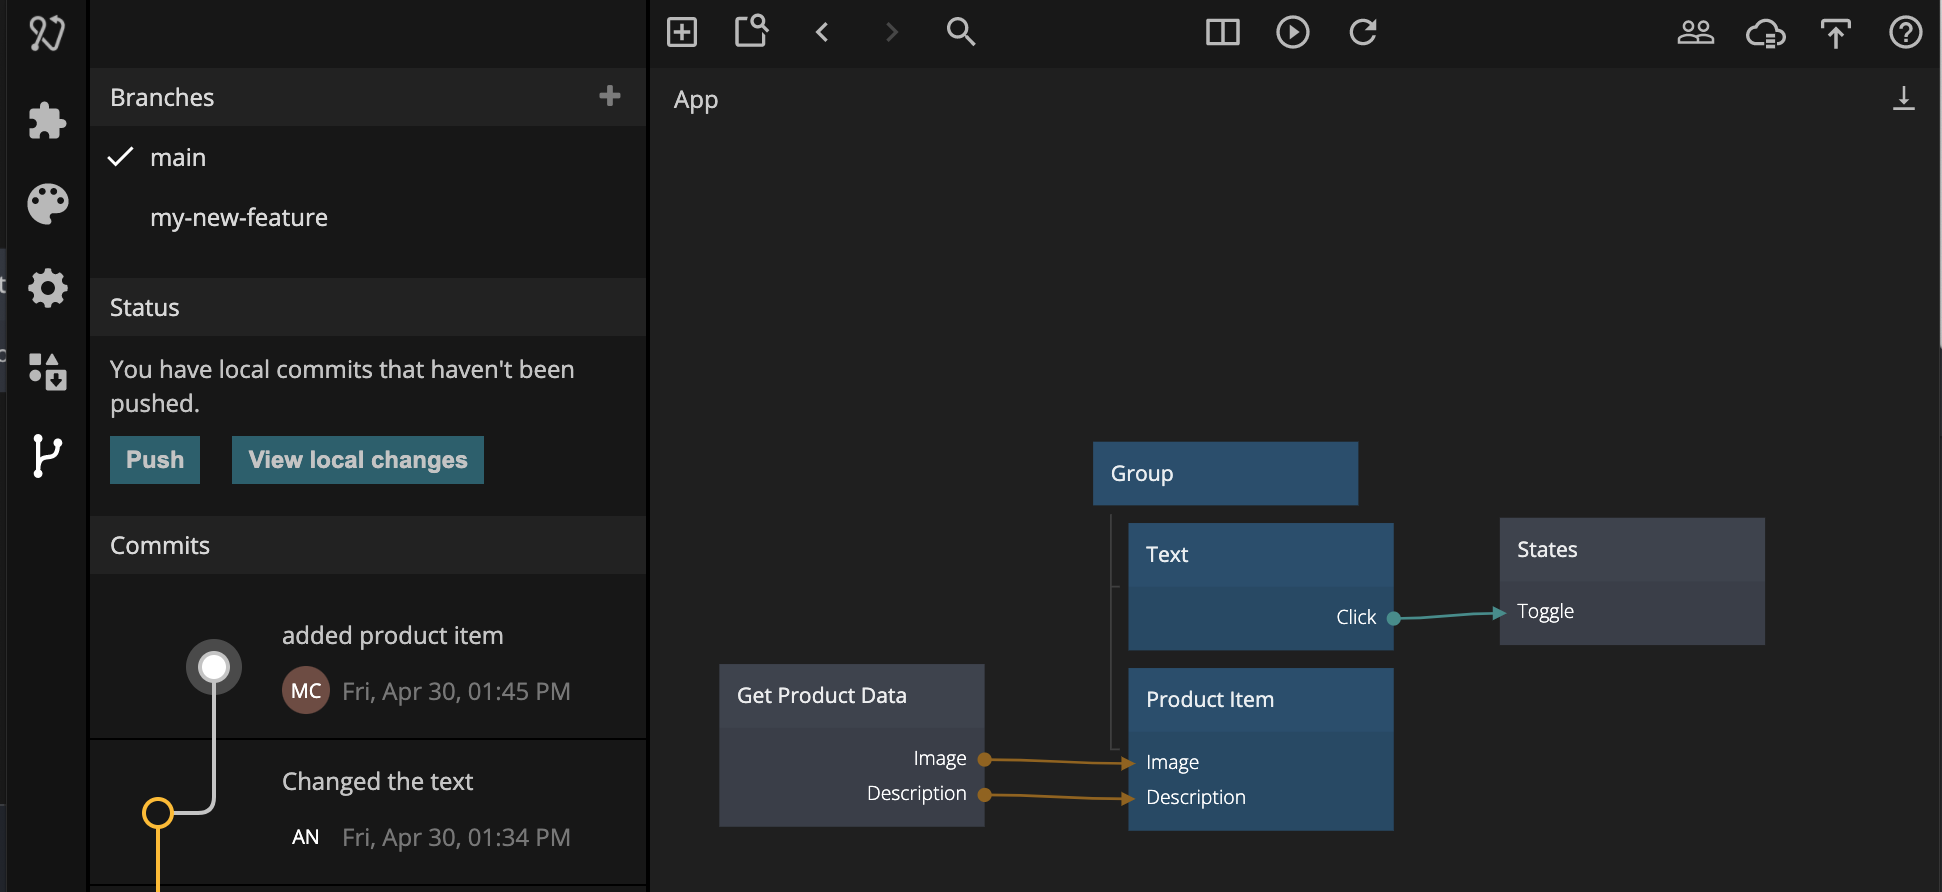The image size is (1942, 892).
Task: Add a new branch with plus icon
Action: tap(609, 96)
